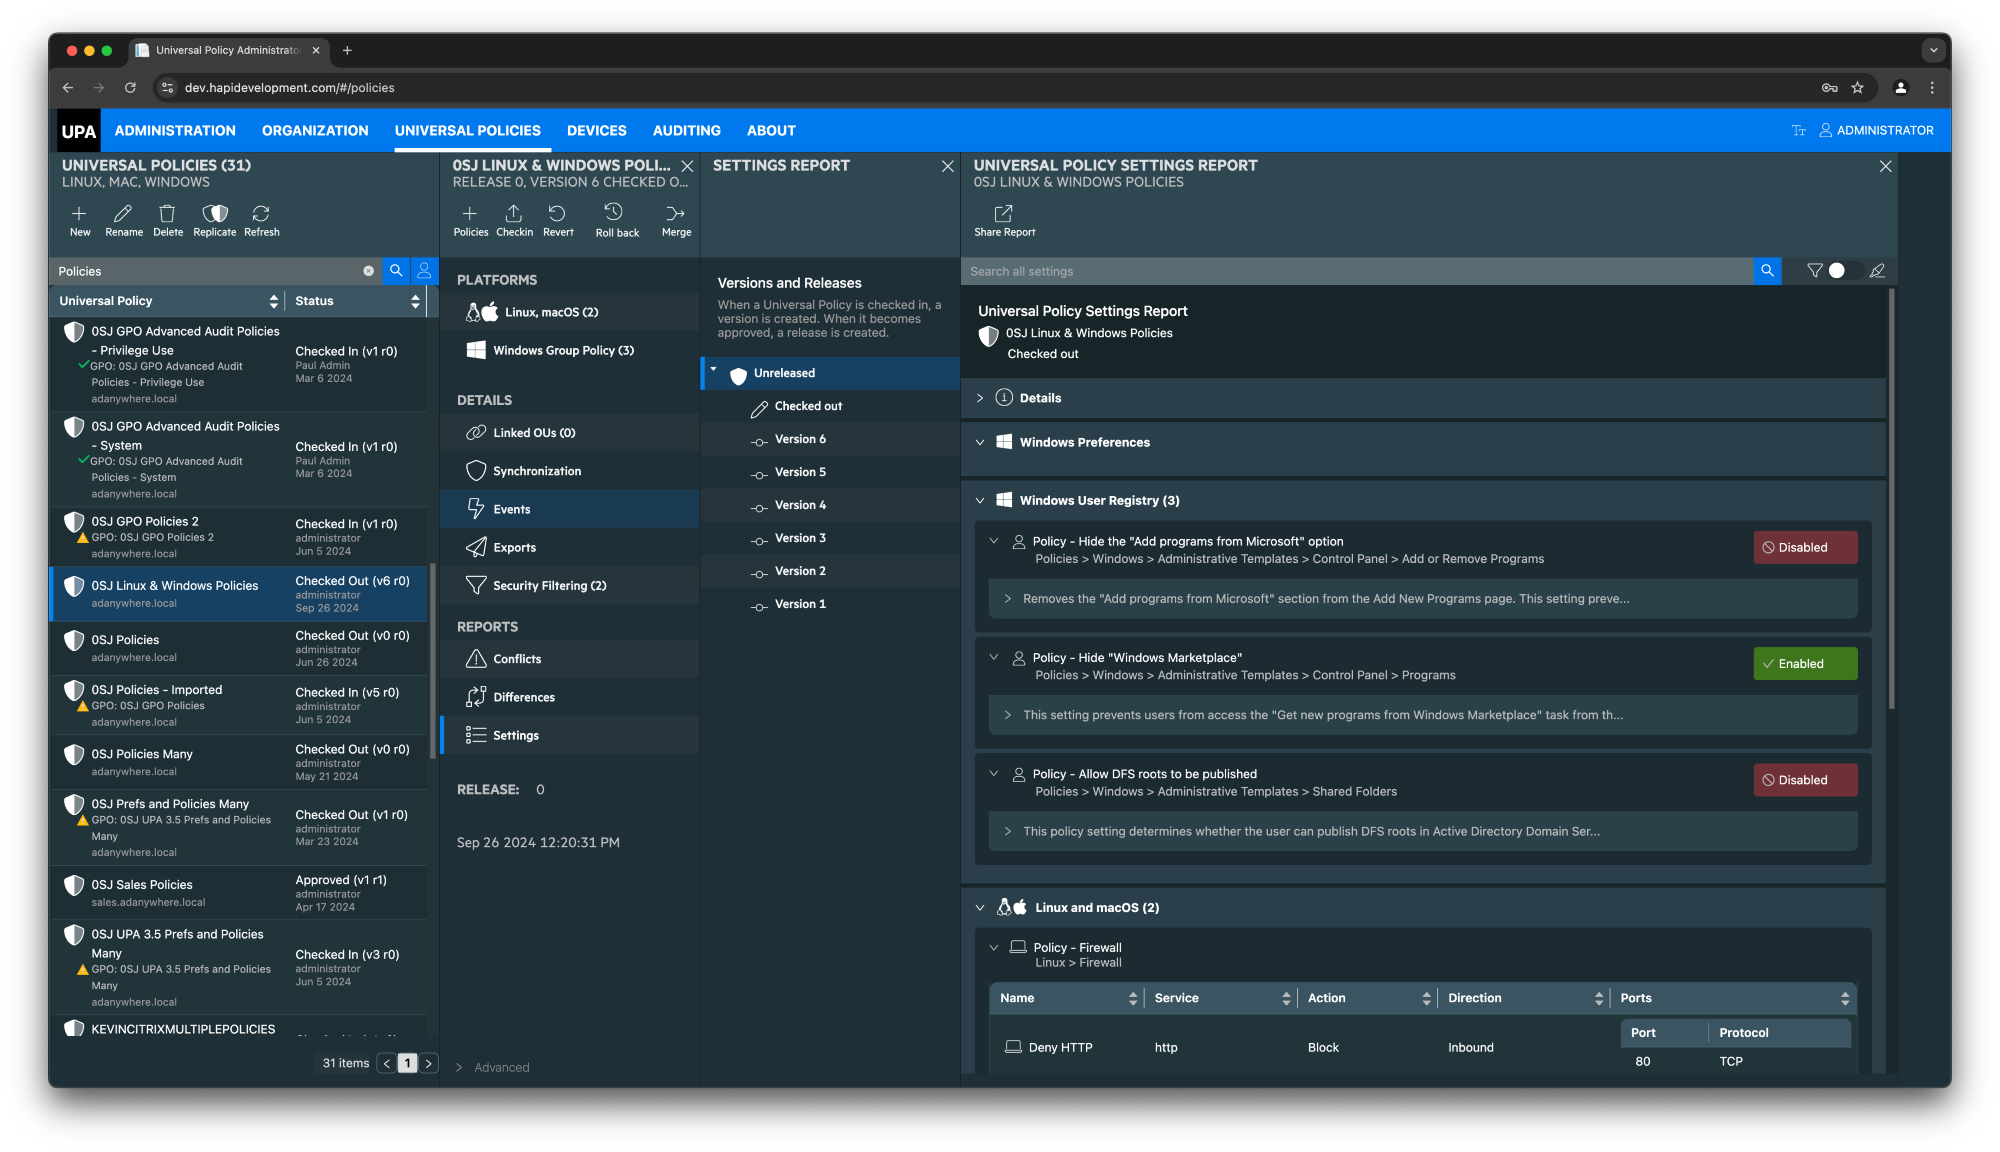The width and height of the screenshot is (2000, 1152).
Task: Select the Merge icon
Action: (x=675, y=219)
